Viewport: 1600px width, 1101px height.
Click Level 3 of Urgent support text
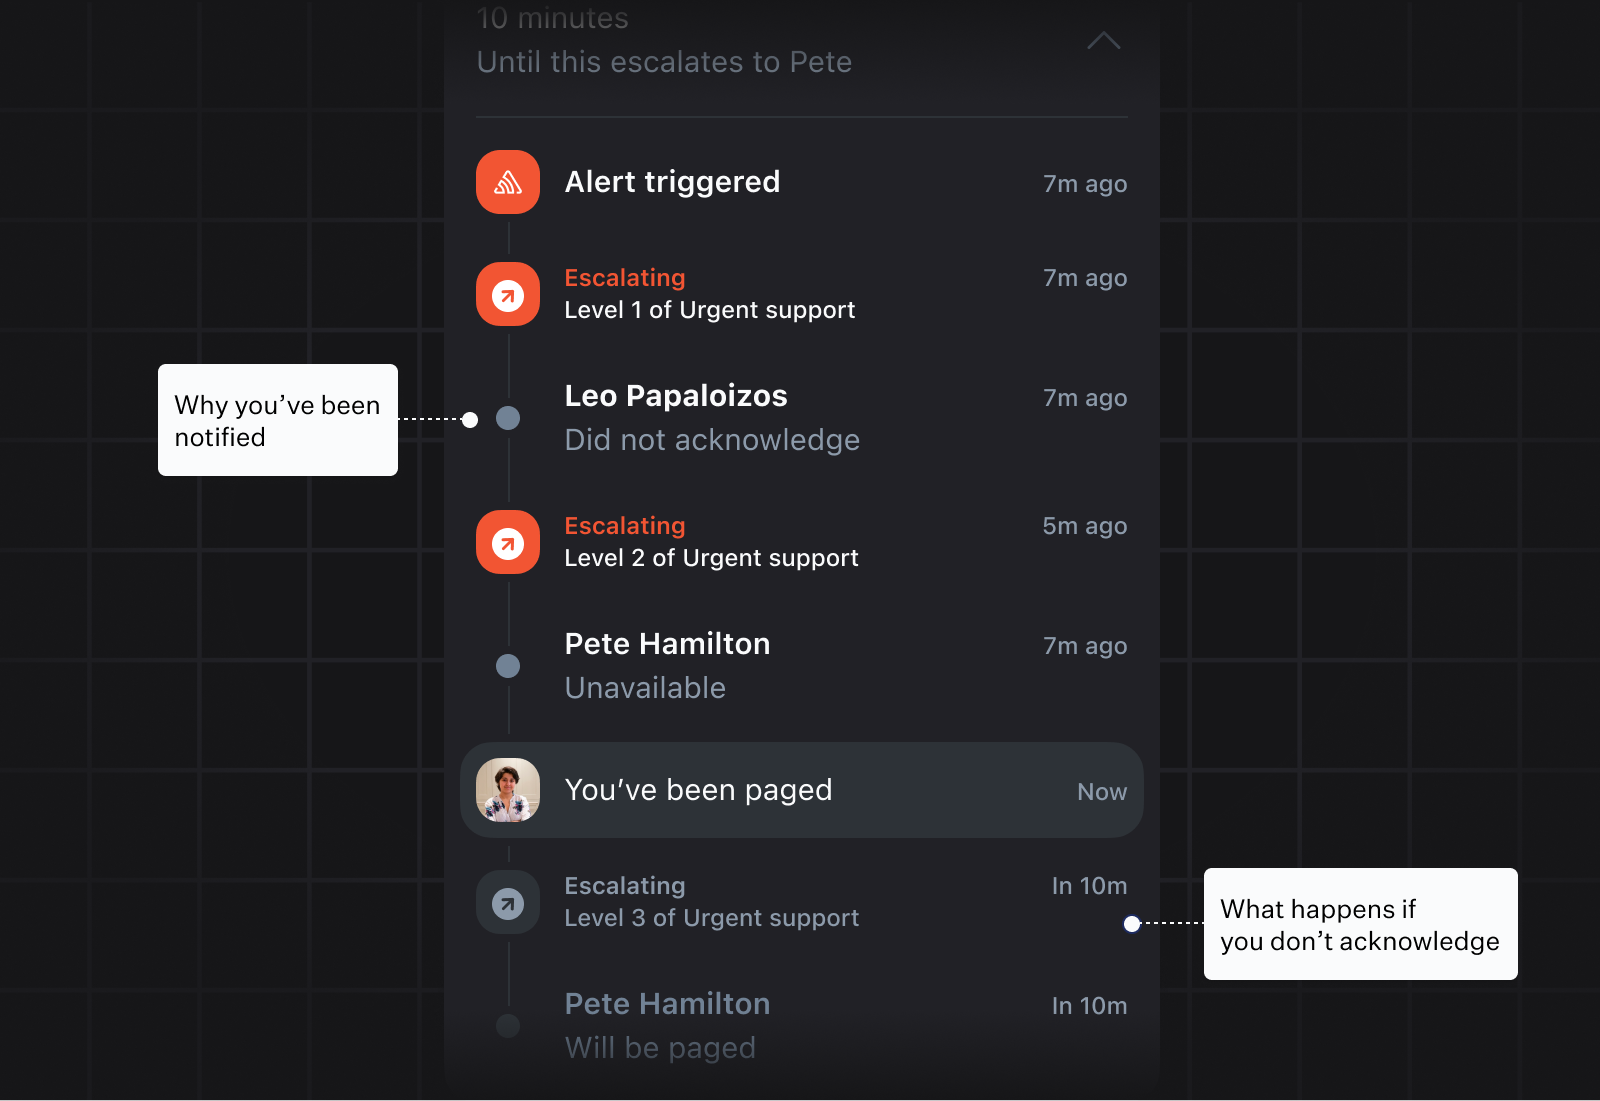point(711,918)
